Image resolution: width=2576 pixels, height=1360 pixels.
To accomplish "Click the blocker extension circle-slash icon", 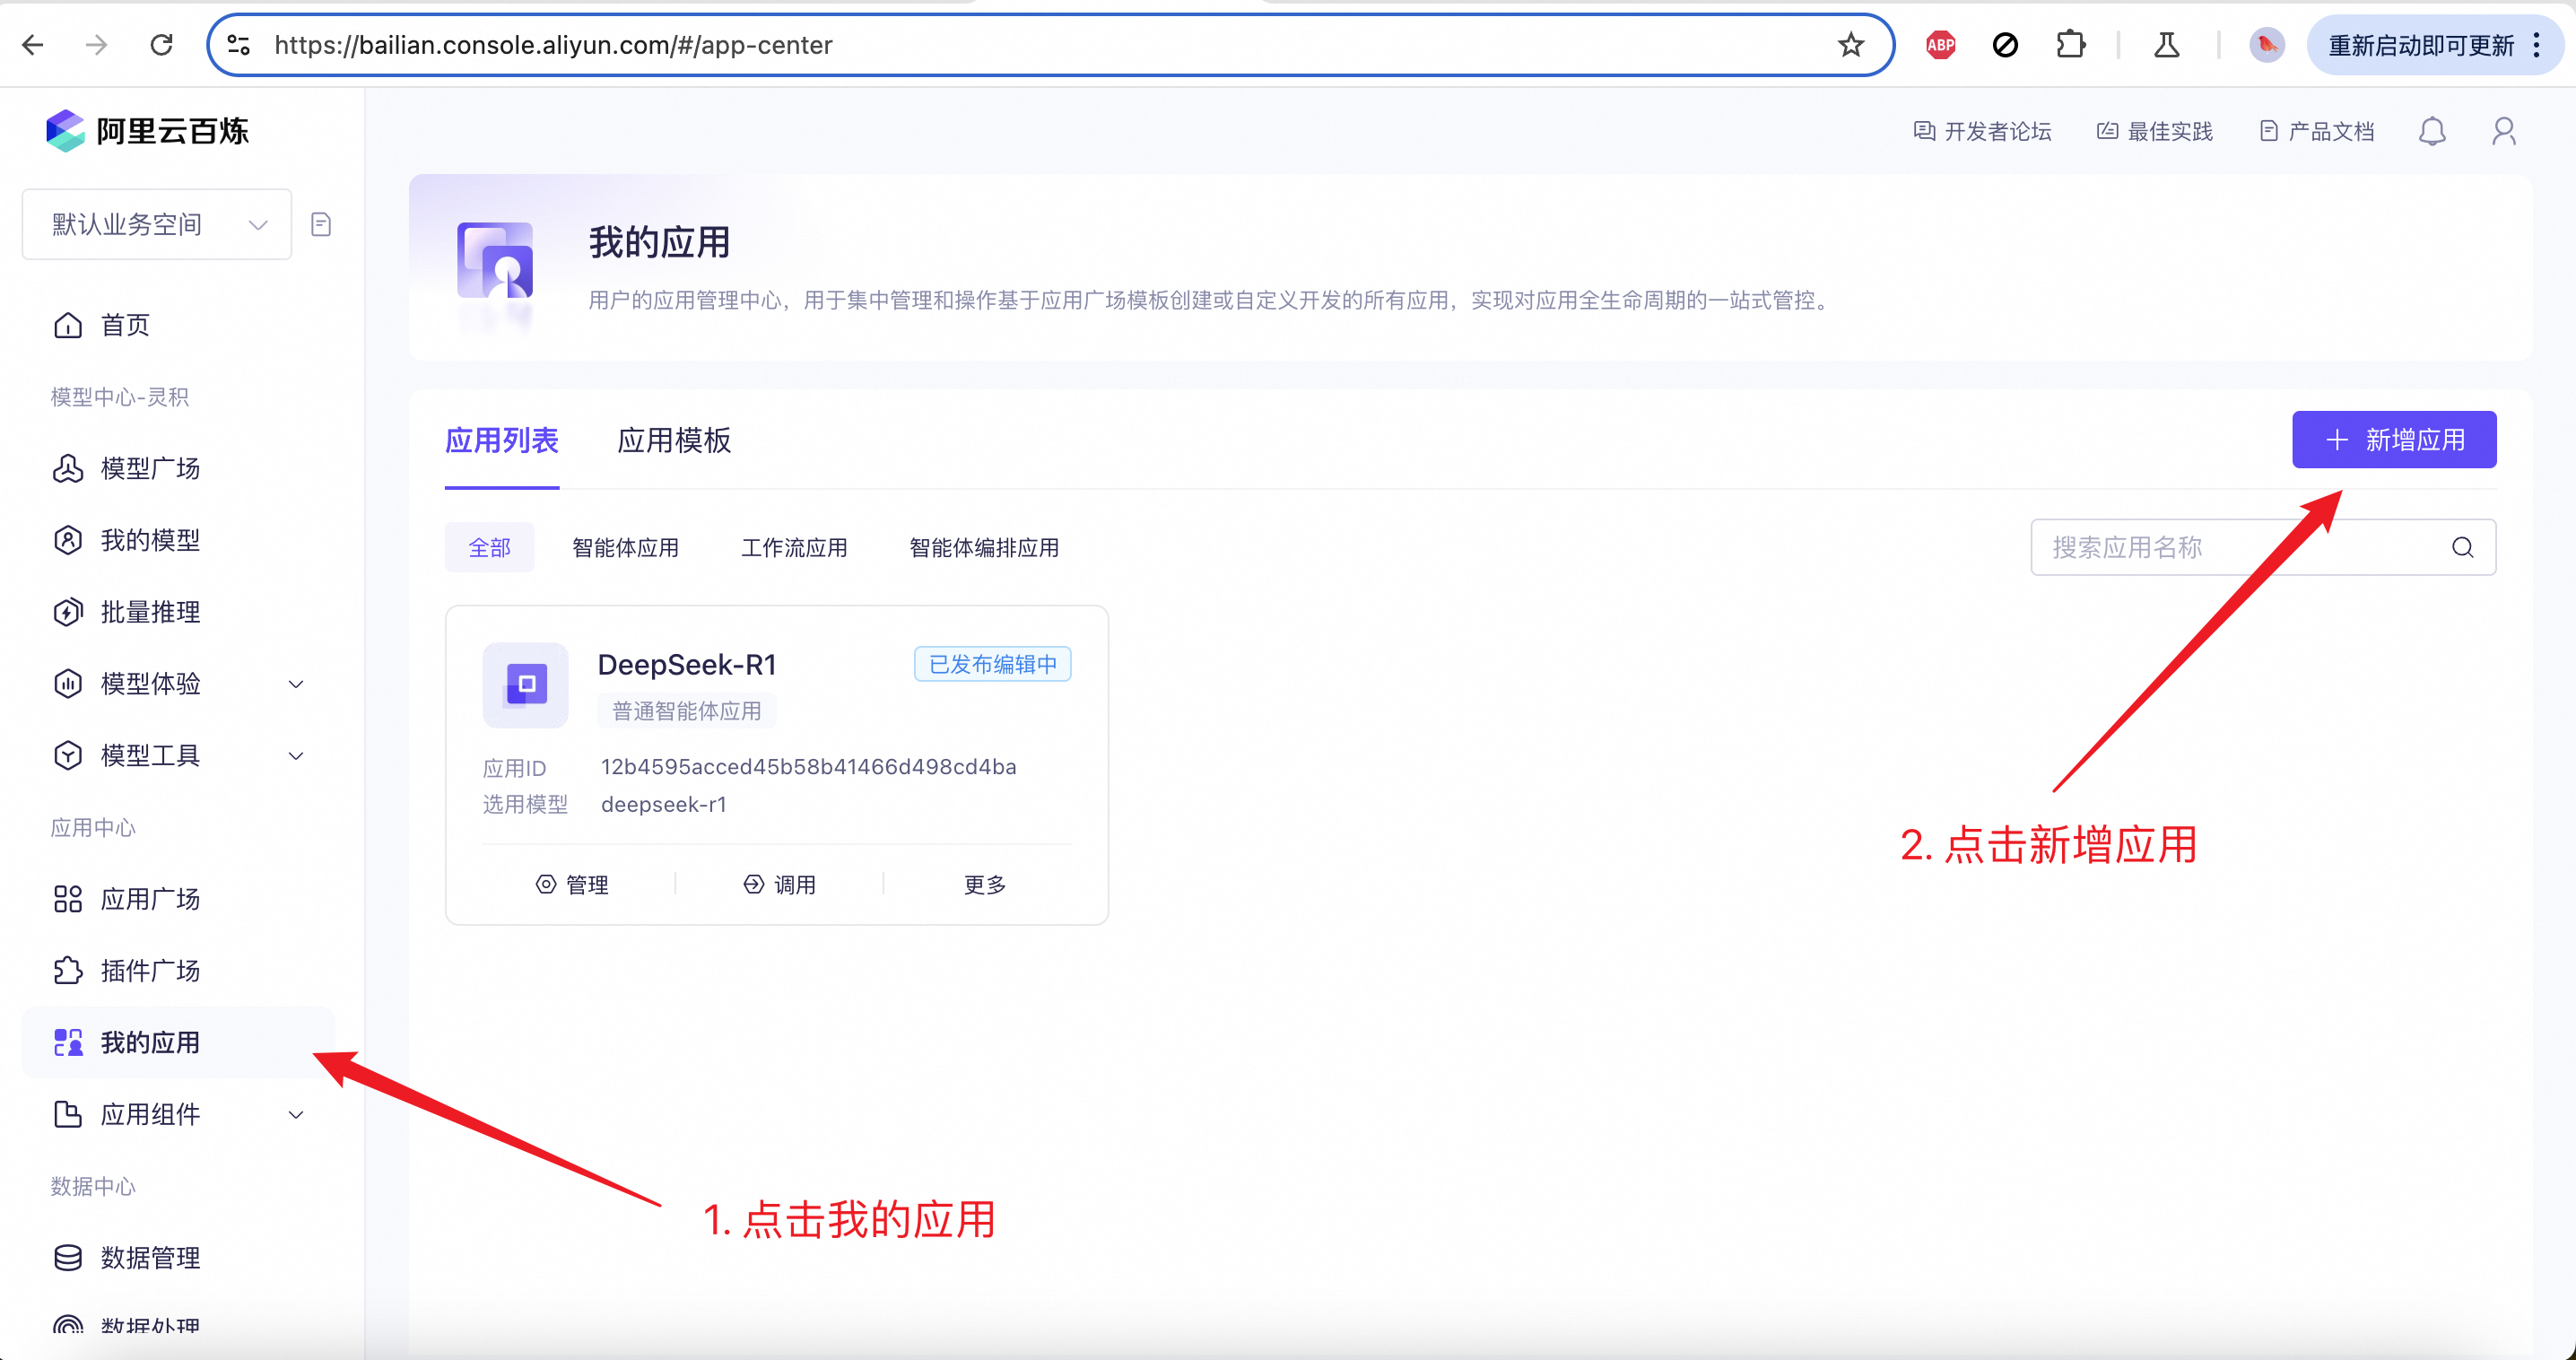I will 2005,45.
